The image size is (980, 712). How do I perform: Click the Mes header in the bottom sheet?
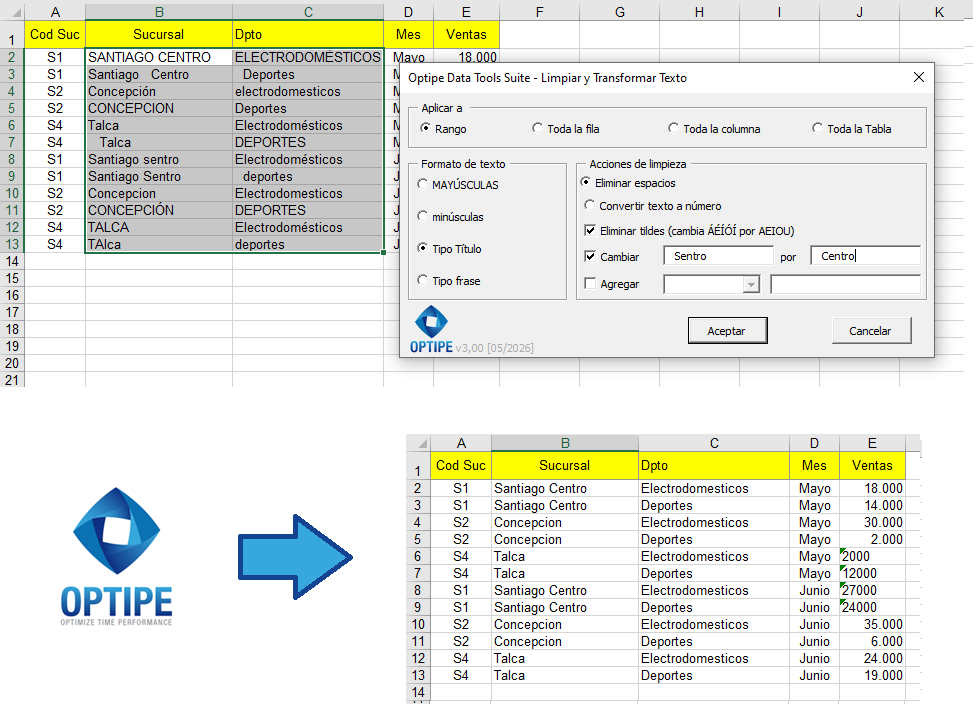point(814,465)
